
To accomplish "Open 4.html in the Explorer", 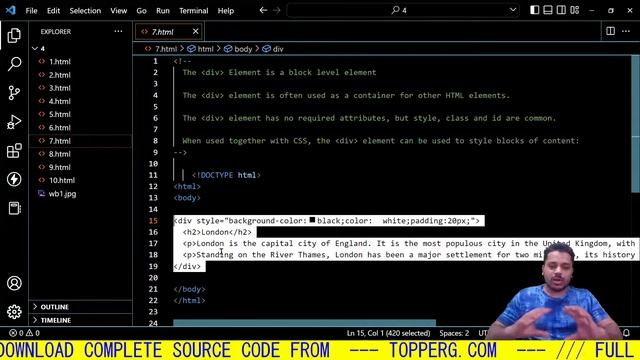I will coord(80,101).
